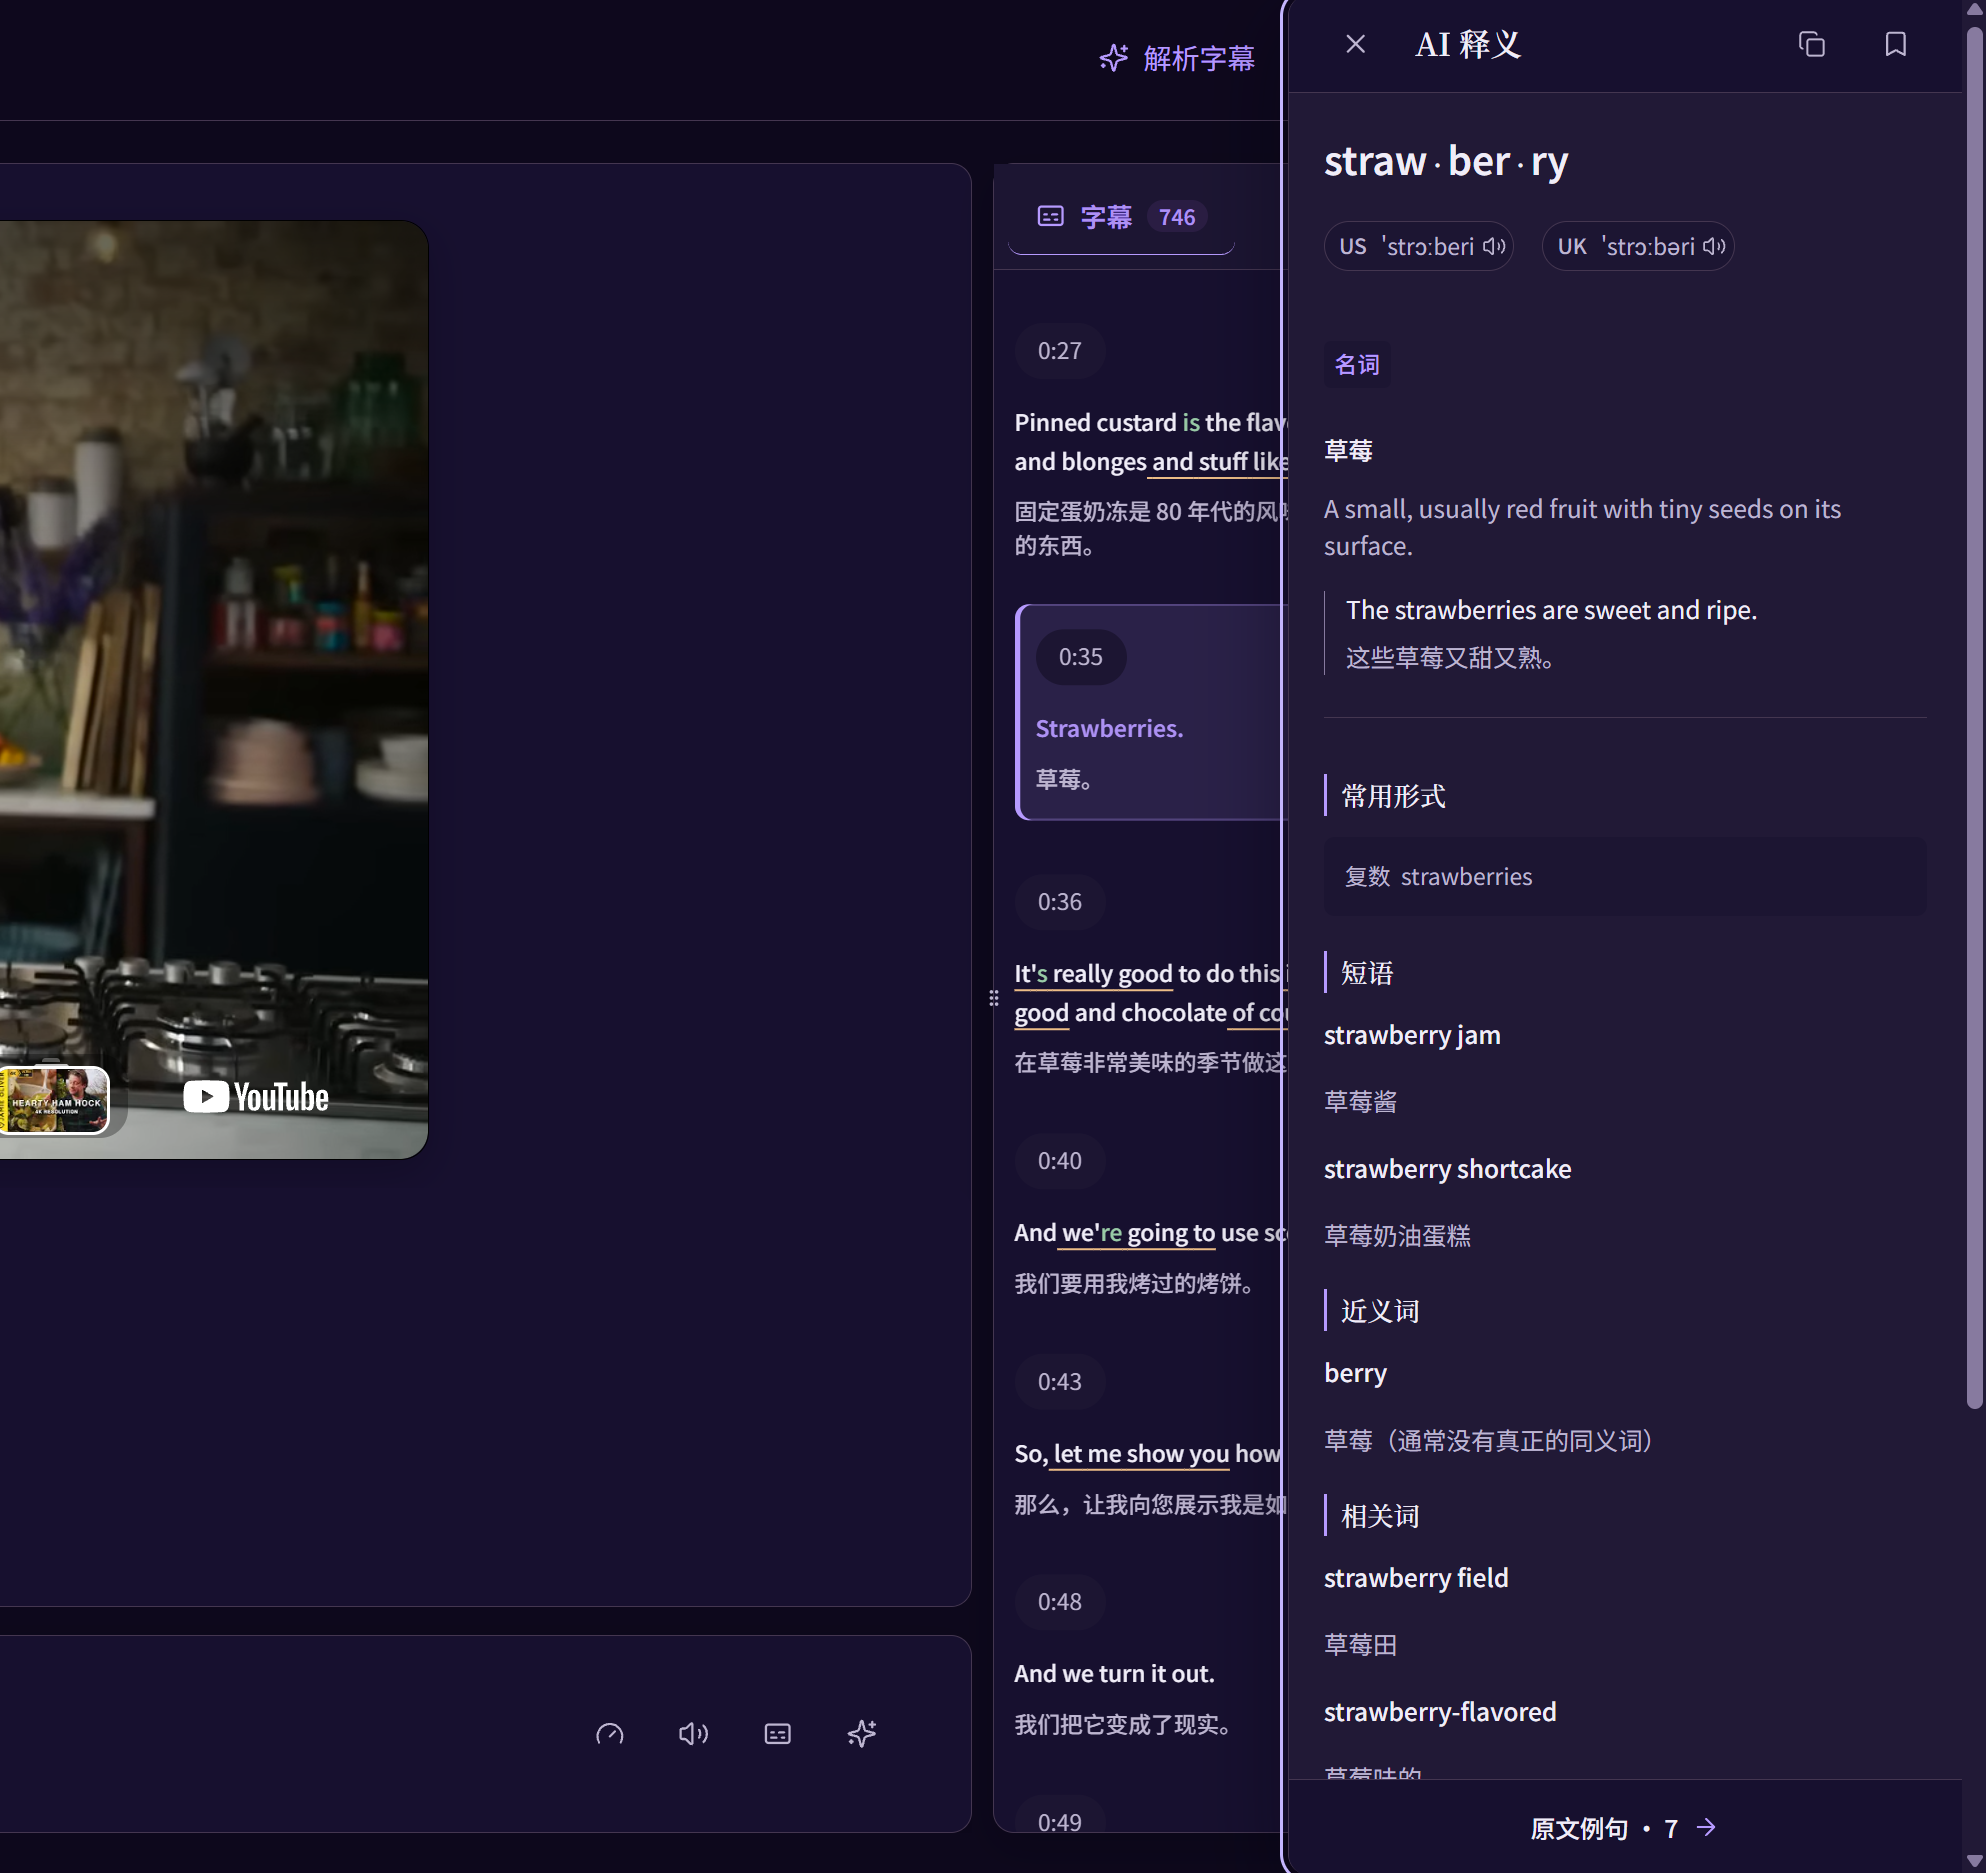Close the AI 释义 panel
Viewport: 1986px width, 1873px height.
1355,44
